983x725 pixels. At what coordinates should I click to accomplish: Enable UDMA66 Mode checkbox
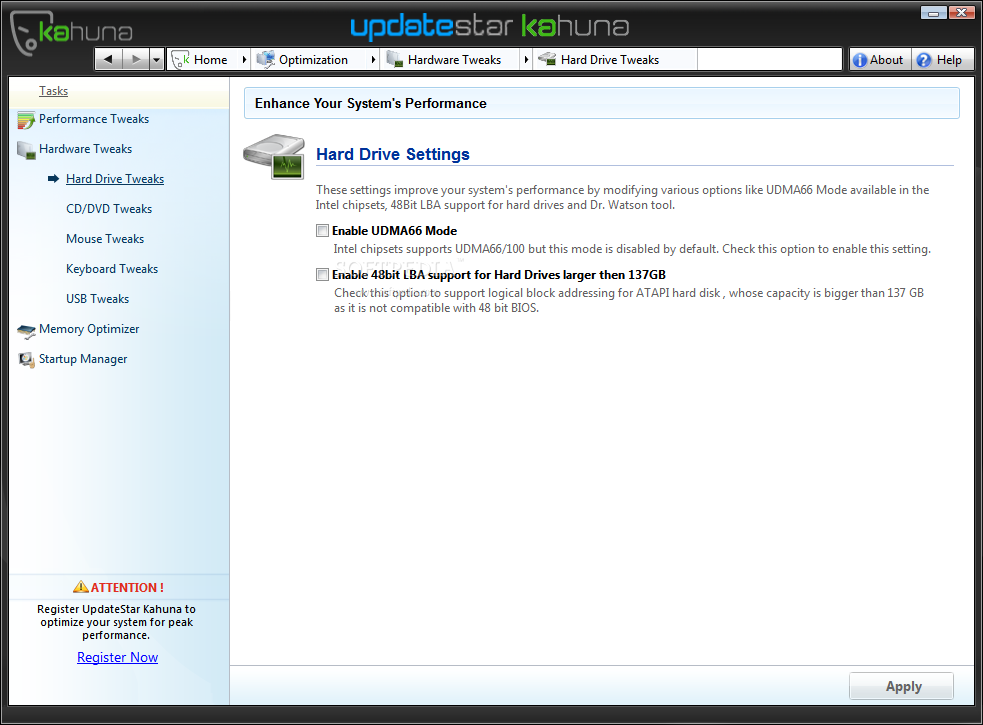click(x=322, y=231)
